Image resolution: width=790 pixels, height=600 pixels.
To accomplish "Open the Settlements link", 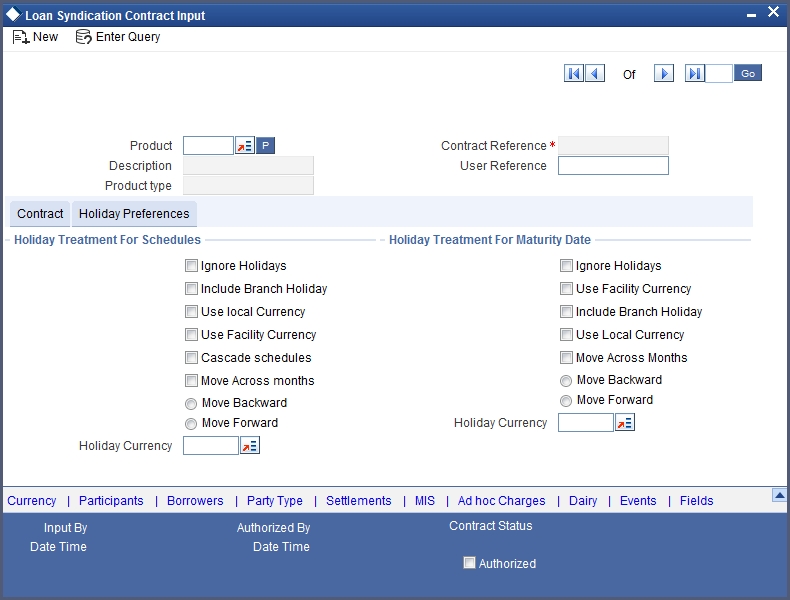I will click(359, 501).
